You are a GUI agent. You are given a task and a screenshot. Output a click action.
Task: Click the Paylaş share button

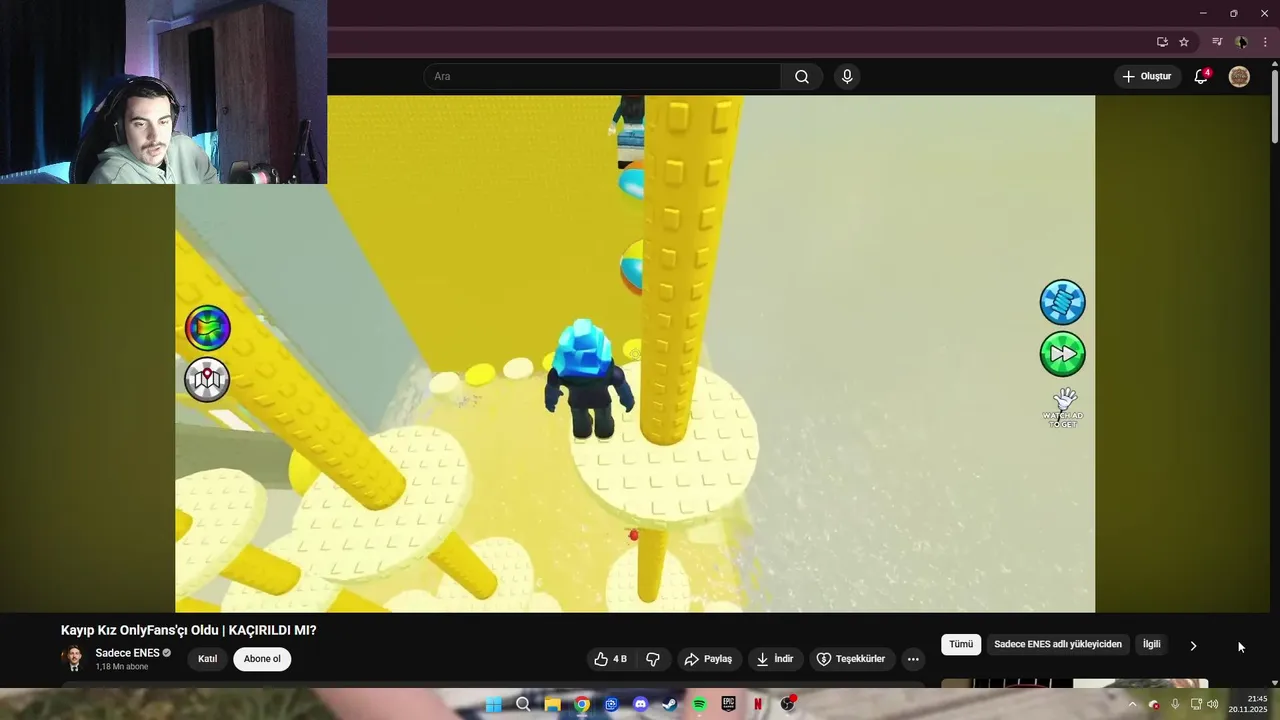(x=708, y=659)
